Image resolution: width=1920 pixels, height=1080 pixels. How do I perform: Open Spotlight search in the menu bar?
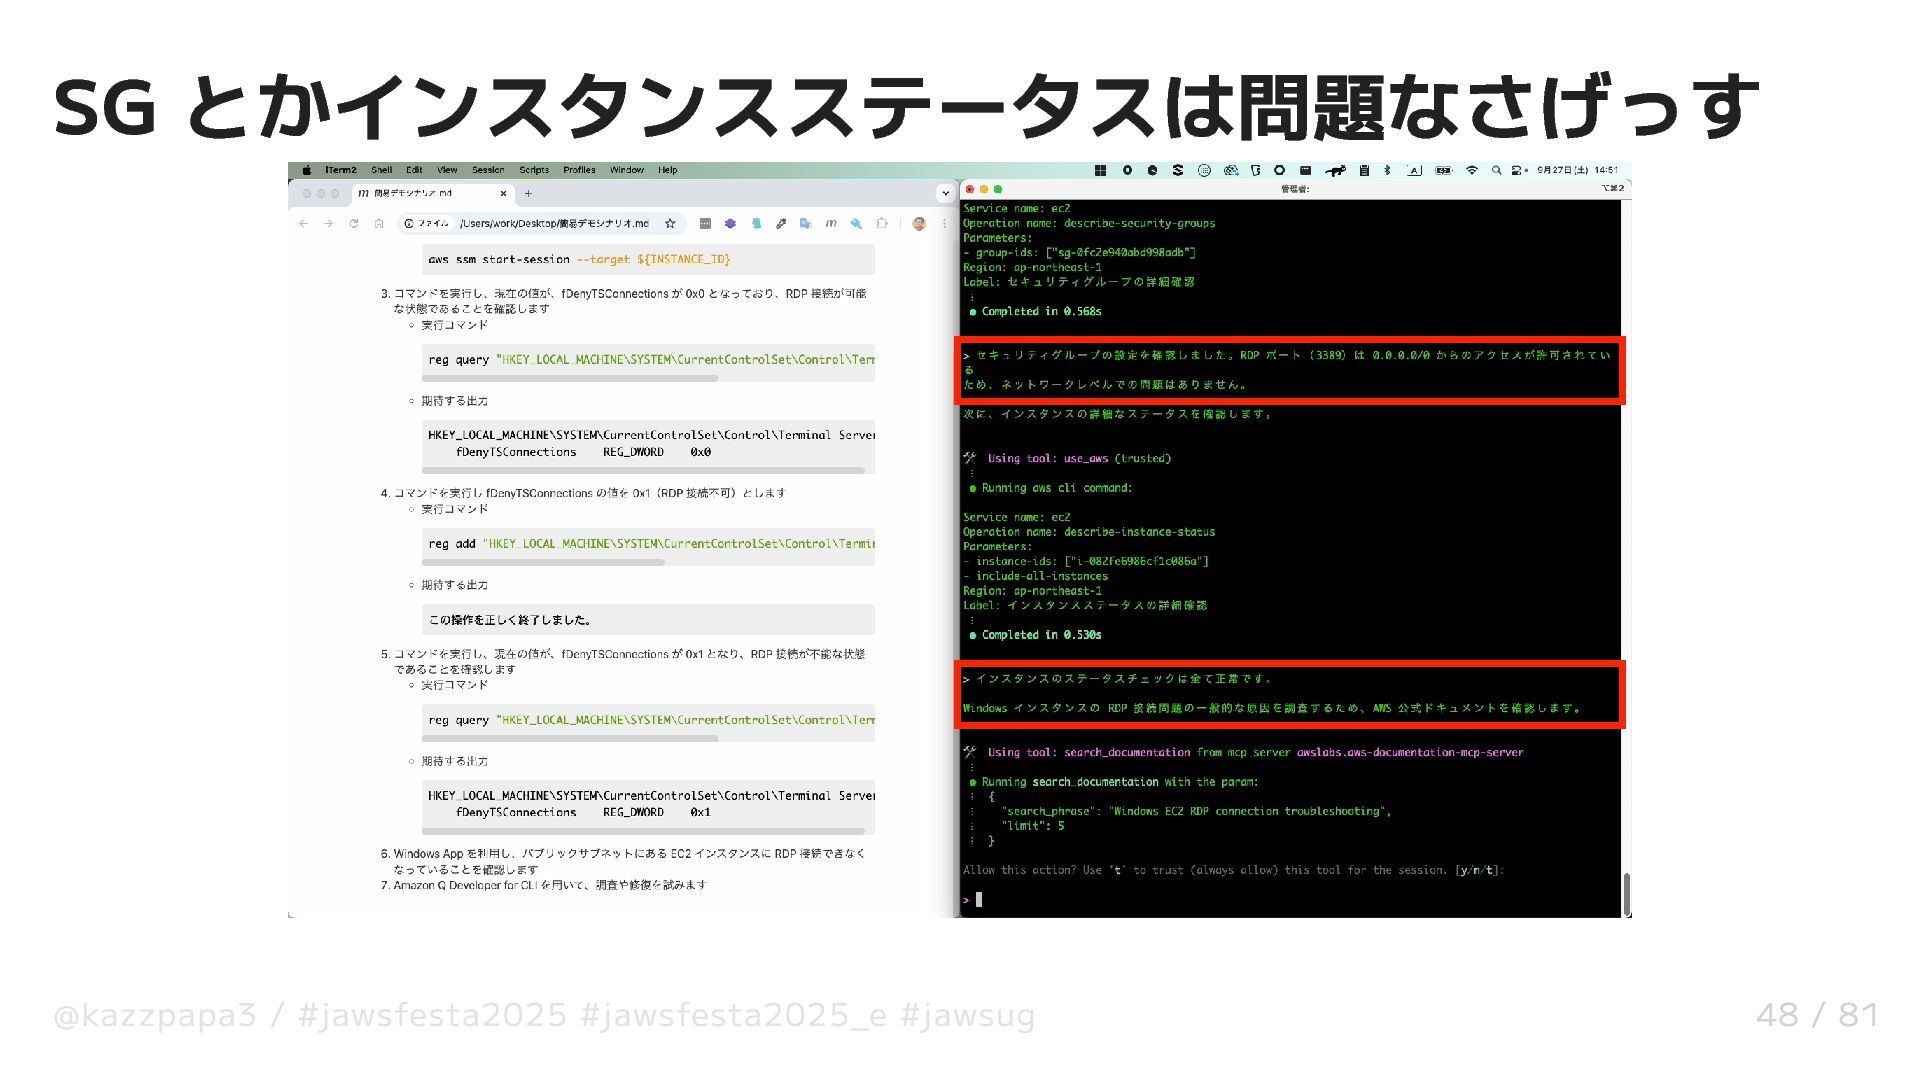(x=1496, y=171)
